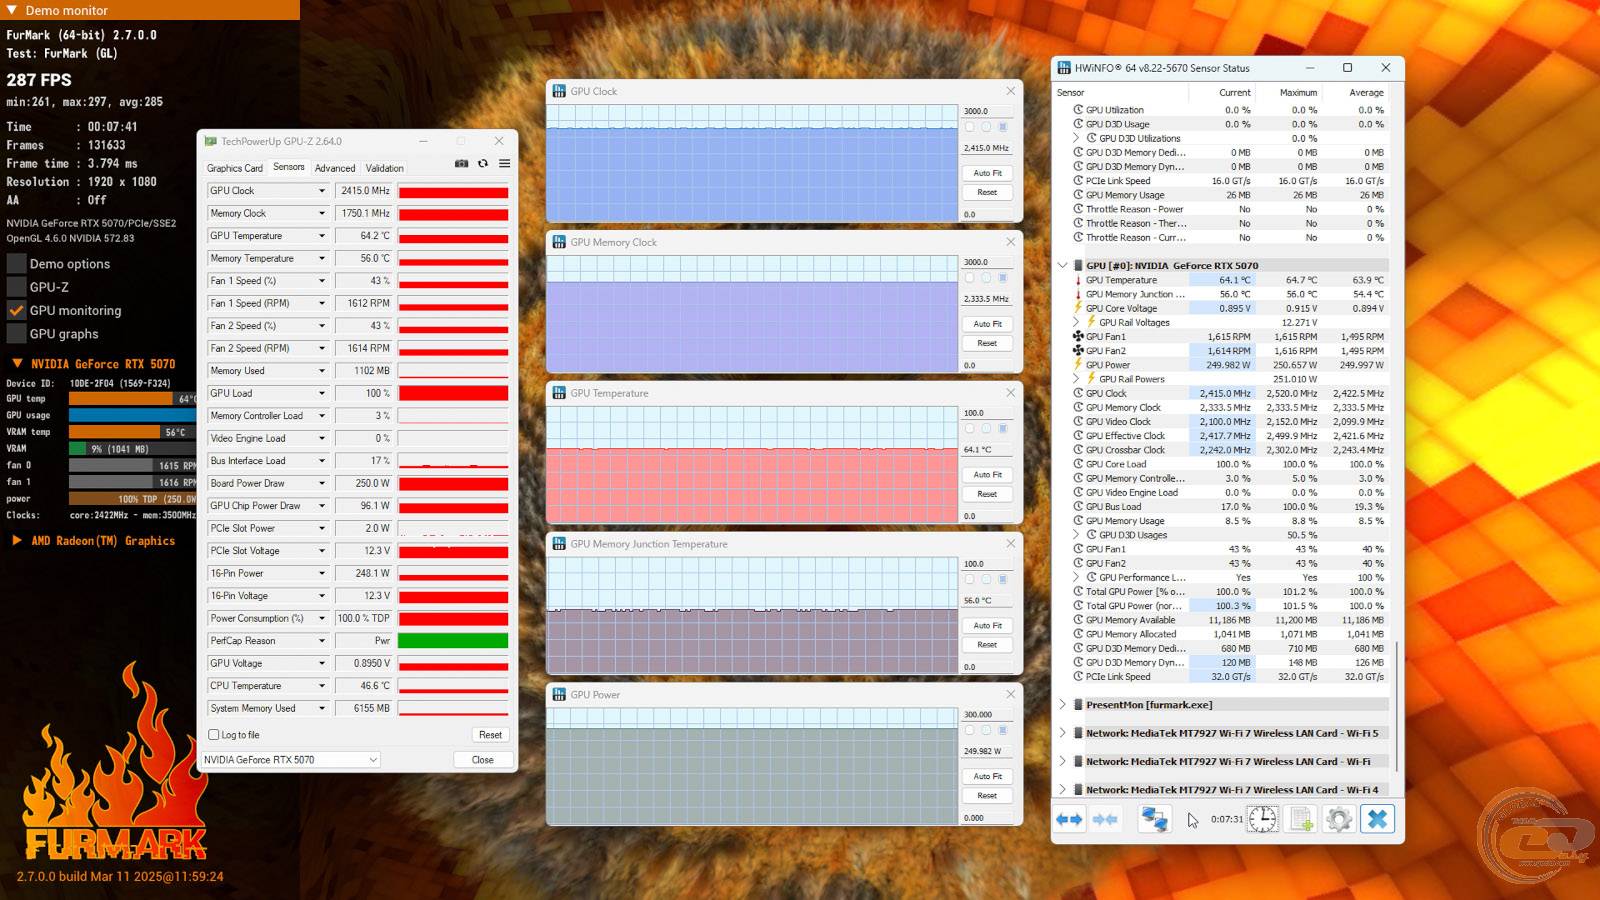
Task: Click the blue X icon in HWiNFO toolbar
Action: (1377, 819)
